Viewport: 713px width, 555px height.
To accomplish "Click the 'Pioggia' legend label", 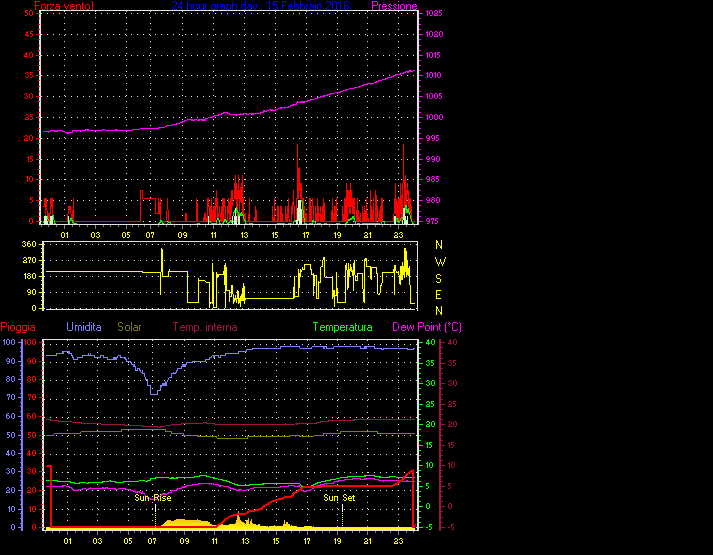I will click(18, 327).
